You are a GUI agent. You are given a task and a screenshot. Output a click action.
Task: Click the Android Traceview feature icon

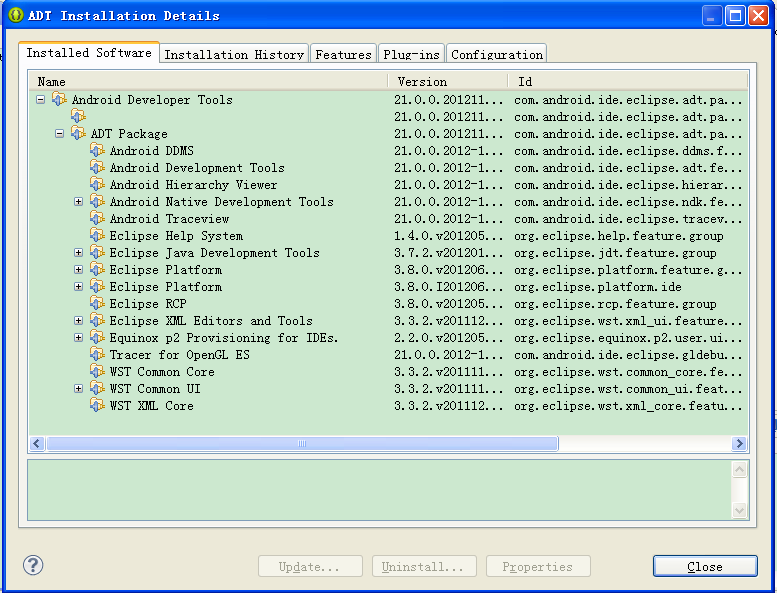pos(97,218)
